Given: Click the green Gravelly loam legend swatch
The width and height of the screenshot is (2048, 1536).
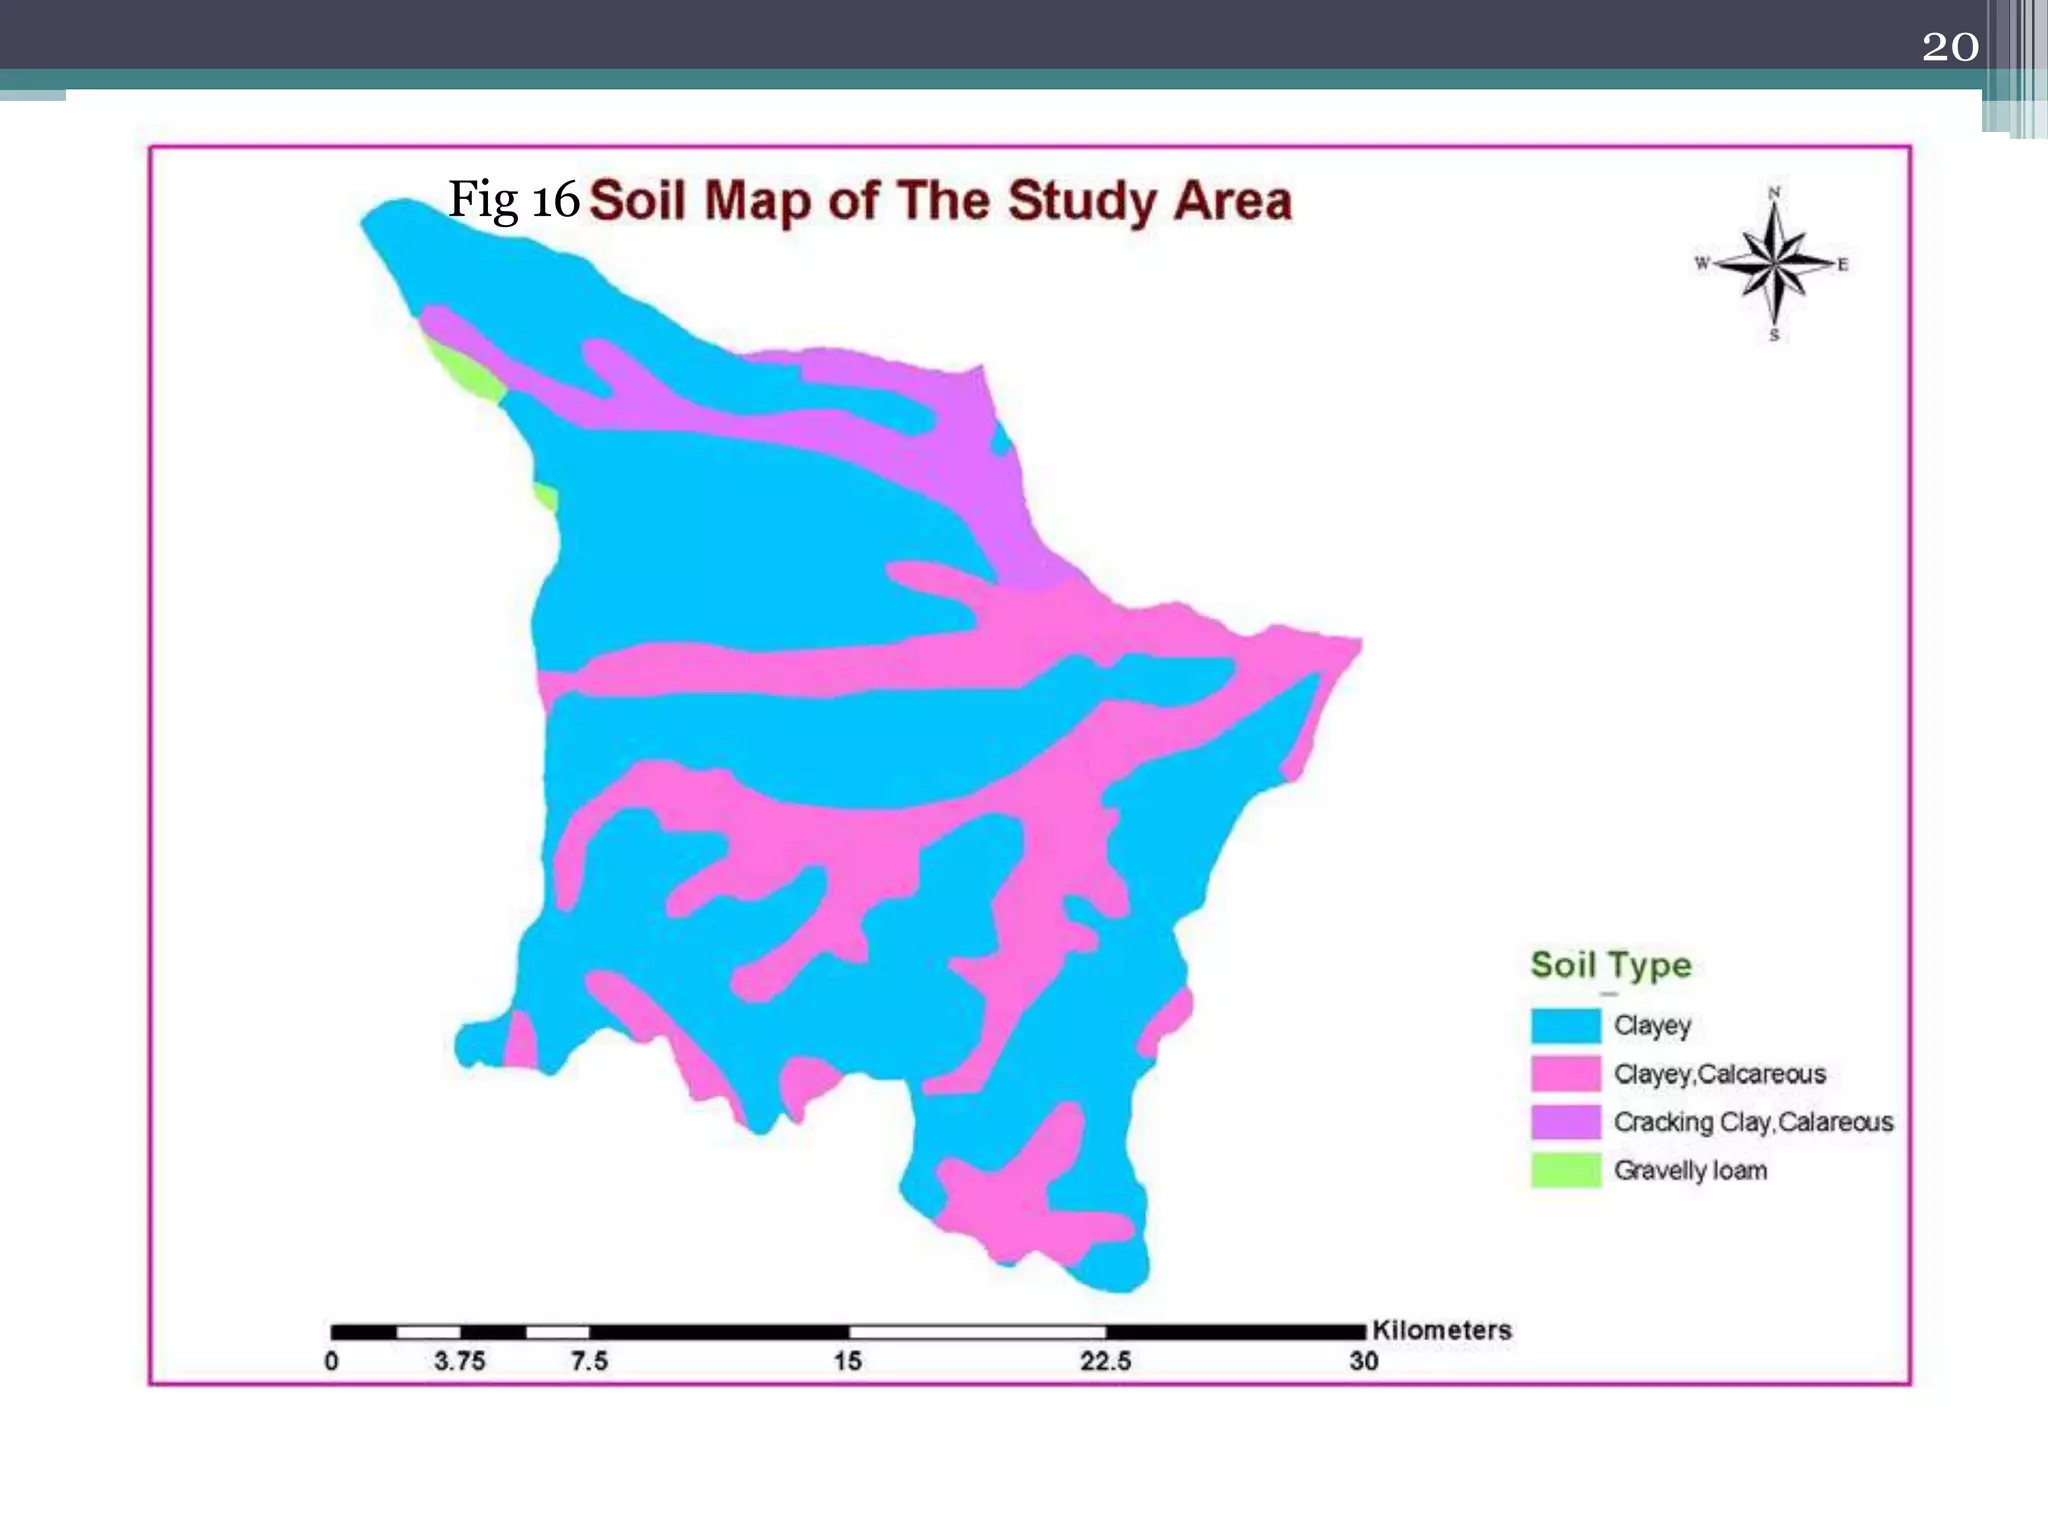Looking at the screenshot, I should (1565, 1169).
